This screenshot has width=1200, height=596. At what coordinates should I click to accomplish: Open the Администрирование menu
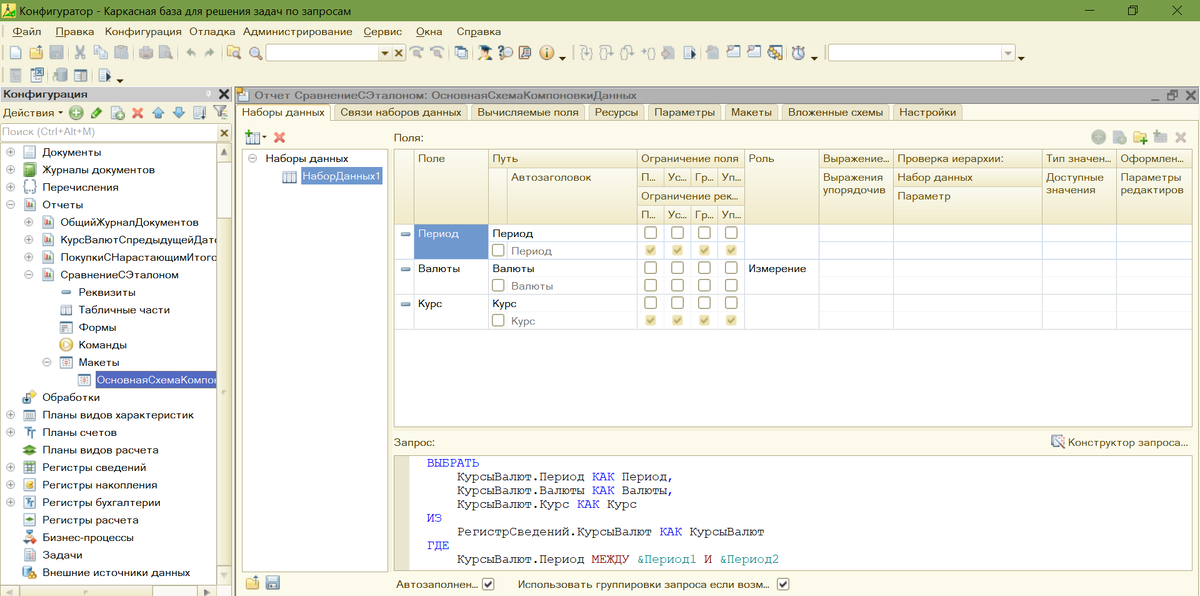tap(297, 31)
